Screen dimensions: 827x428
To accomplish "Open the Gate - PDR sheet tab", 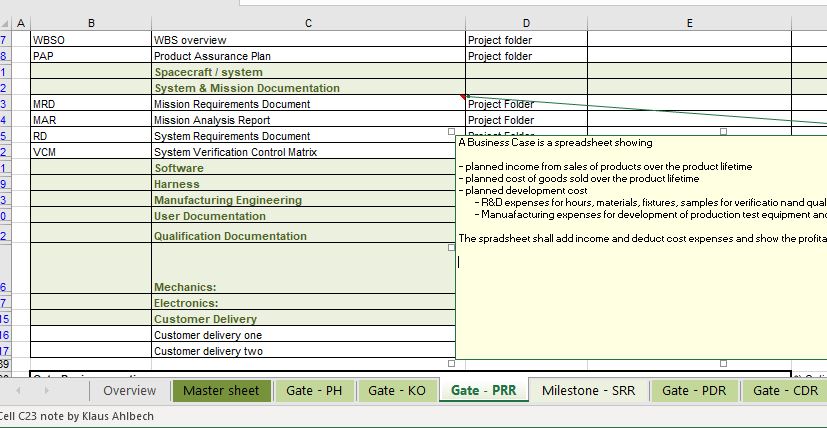I will 694,391.
